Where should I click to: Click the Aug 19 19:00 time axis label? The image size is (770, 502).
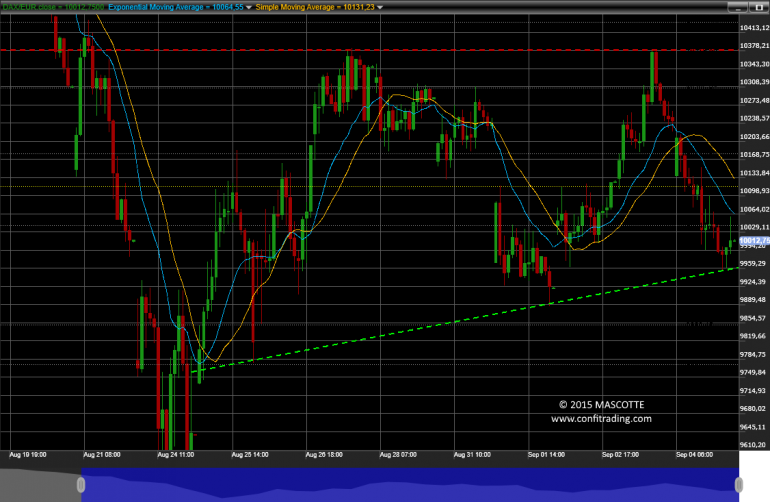pyautogui.click(x=28, y=455)
